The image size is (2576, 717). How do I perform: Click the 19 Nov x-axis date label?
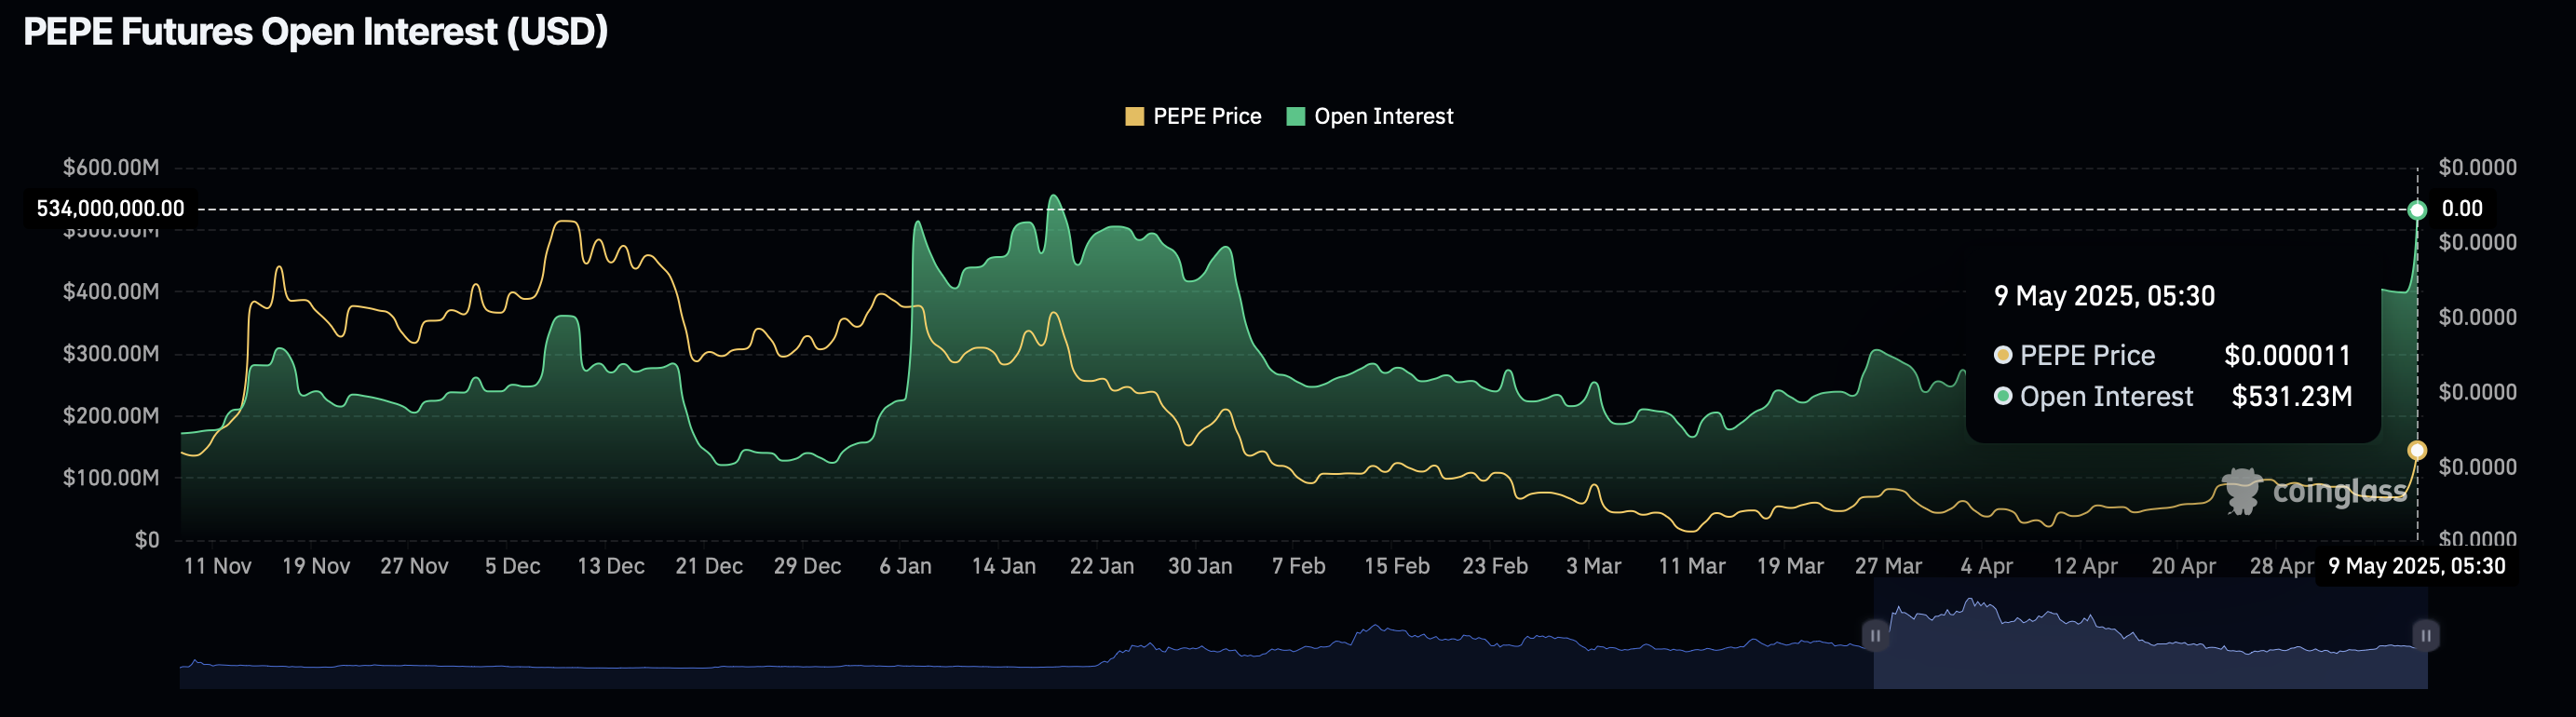(316, 566)
